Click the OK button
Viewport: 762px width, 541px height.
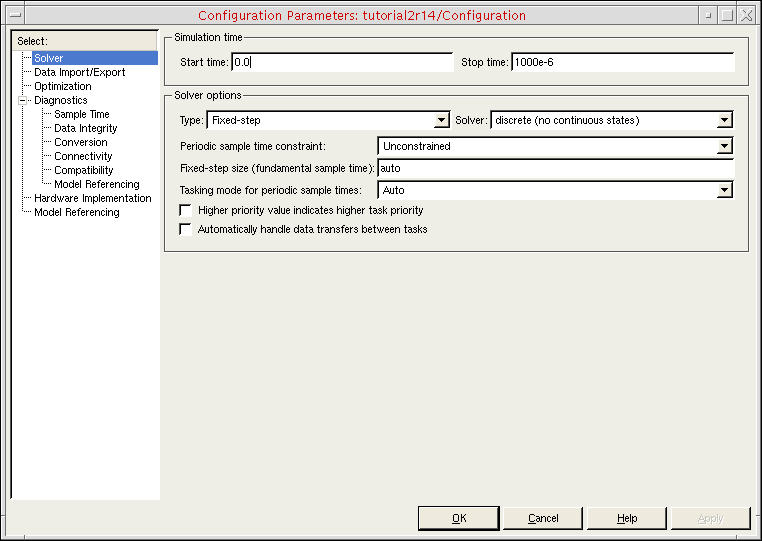click(458, 518)
